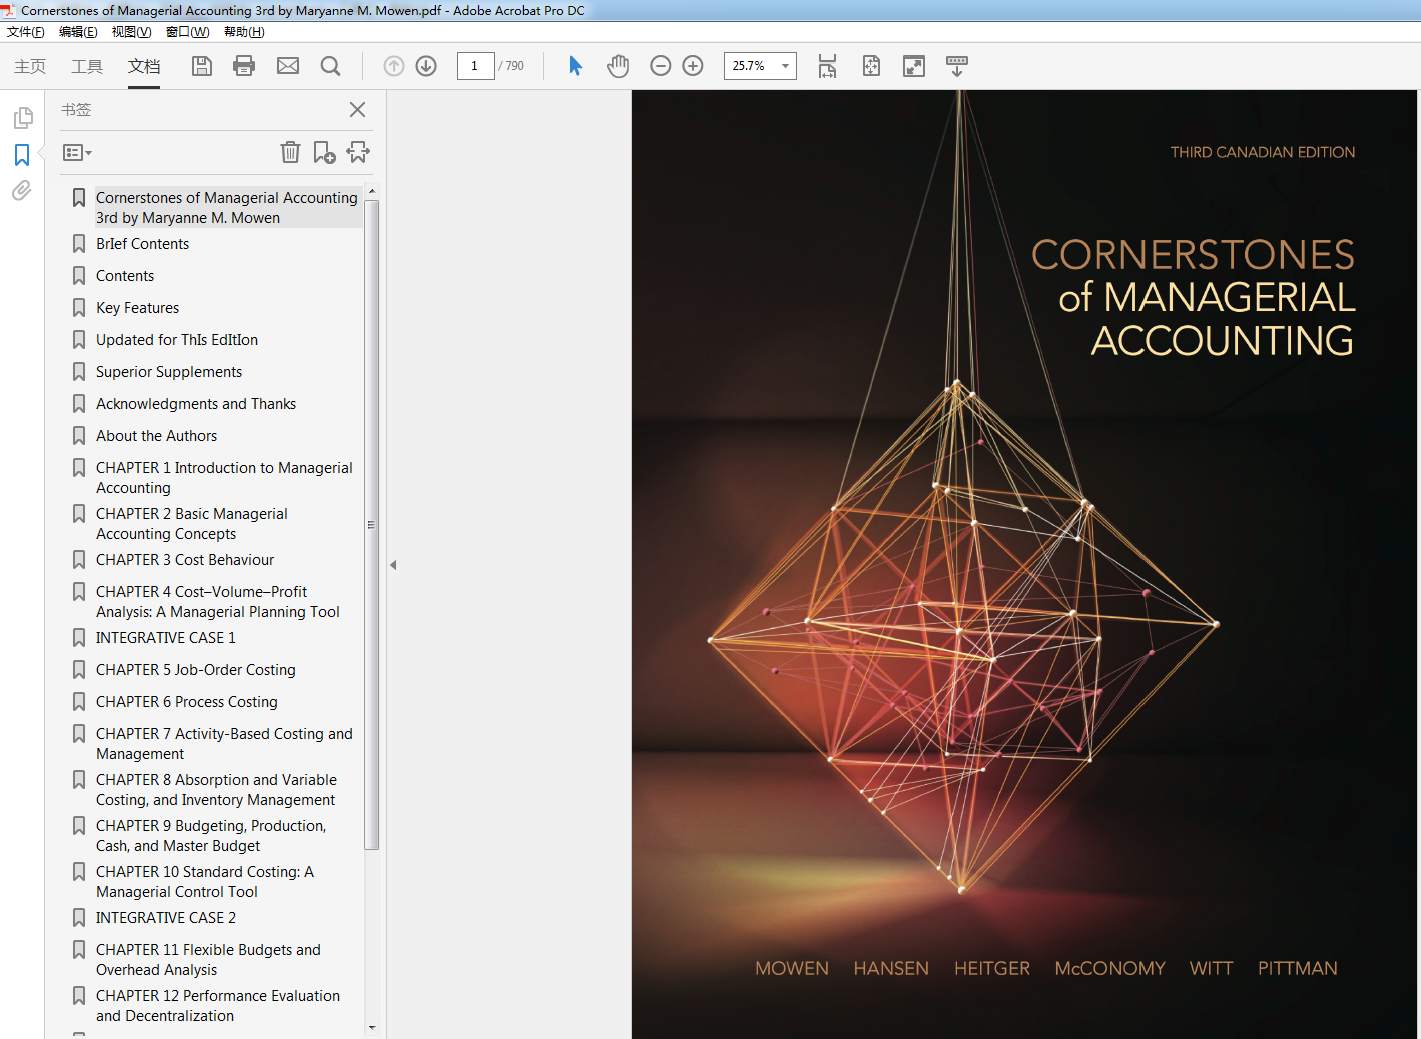Print the document via printer icon
Screen dimensions: 1421x1039
point(244,66)
